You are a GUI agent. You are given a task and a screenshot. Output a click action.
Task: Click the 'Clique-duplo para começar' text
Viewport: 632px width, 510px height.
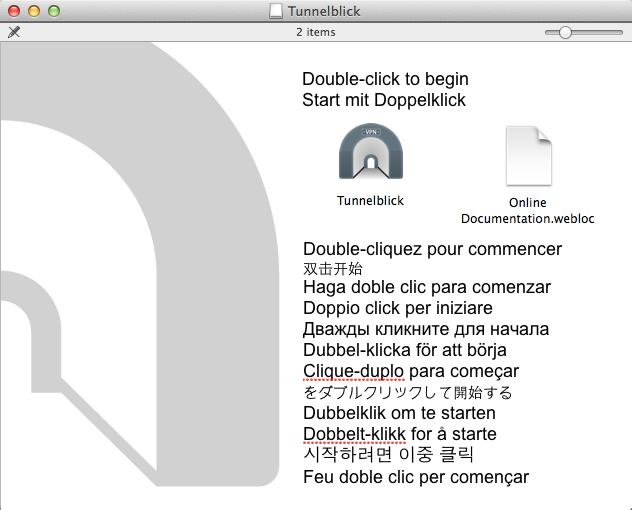[x=411, y=371]
